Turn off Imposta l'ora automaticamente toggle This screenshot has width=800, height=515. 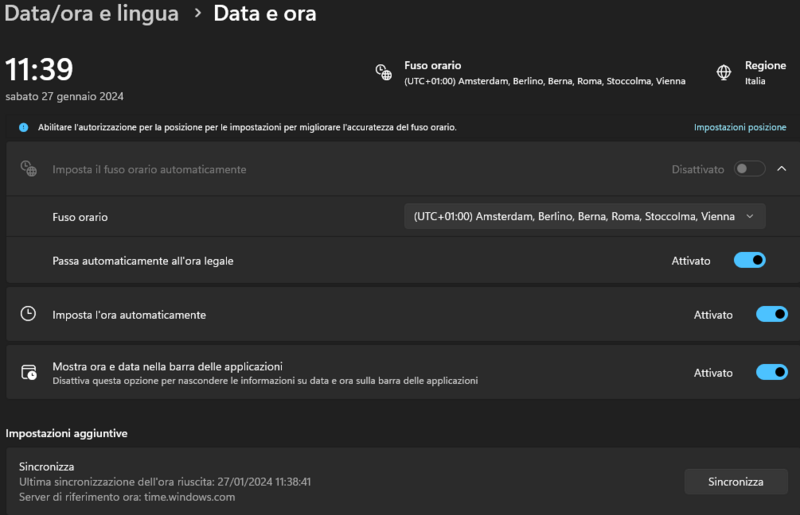pos(772,314)
